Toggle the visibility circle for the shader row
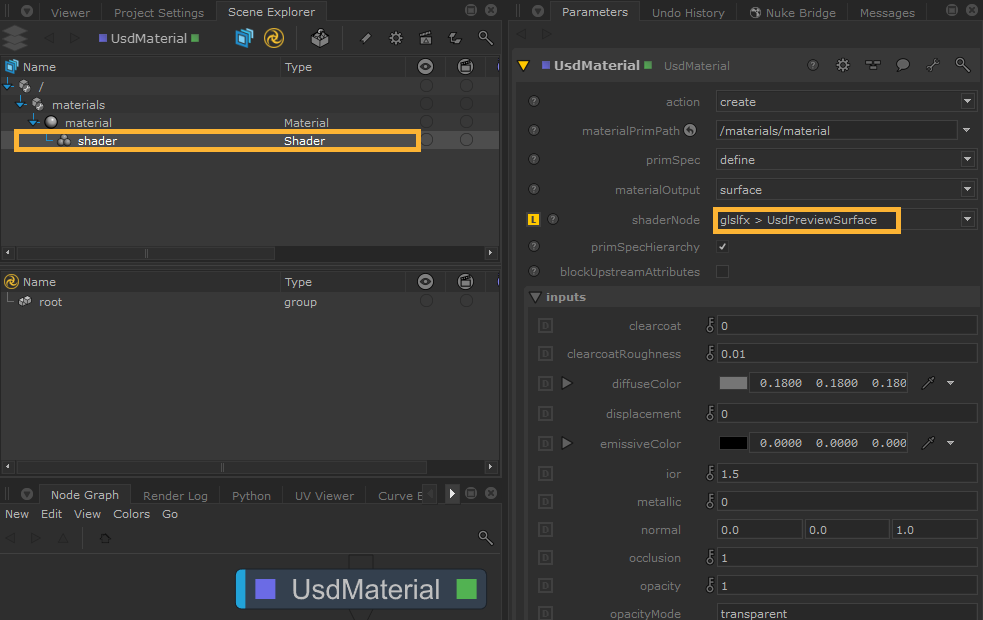 coord(426,141)
